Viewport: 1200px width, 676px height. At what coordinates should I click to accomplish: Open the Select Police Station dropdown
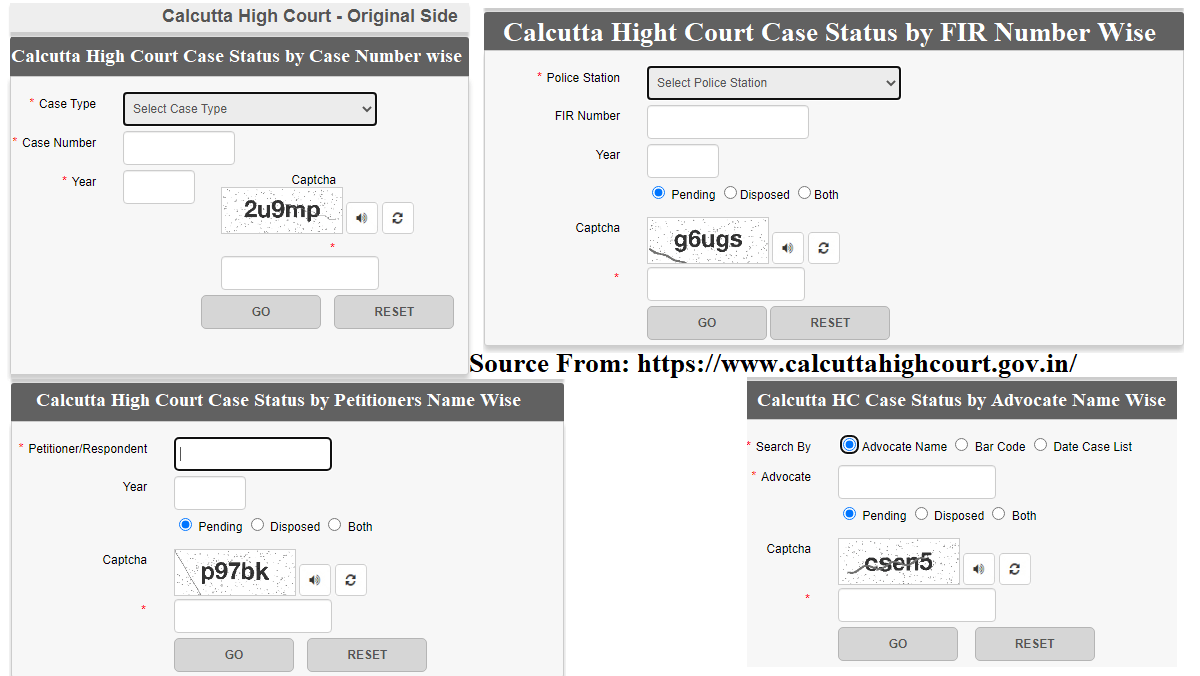pos(773,83)
